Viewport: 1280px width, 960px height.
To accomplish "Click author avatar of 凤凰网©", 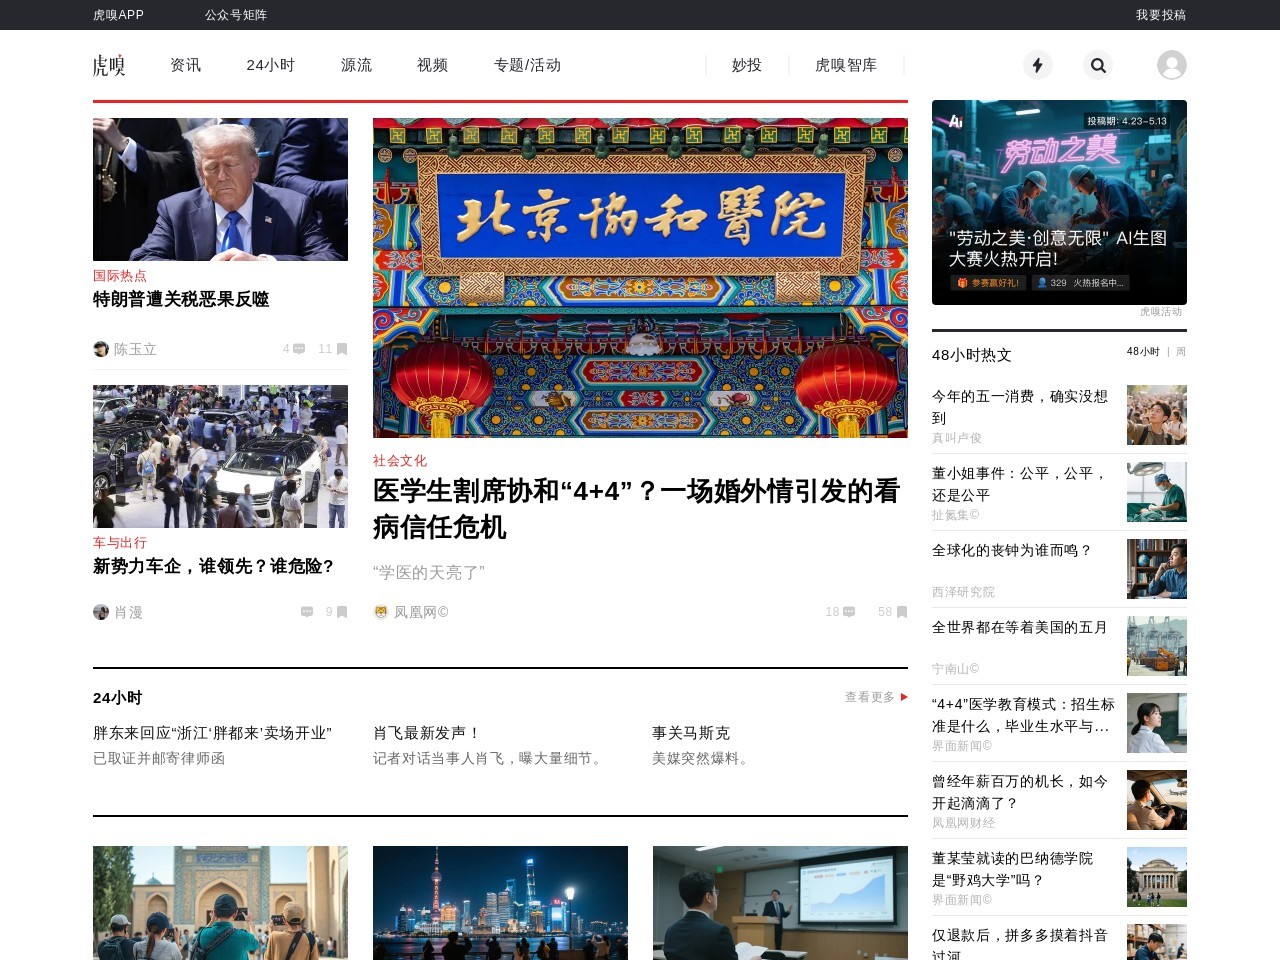I will (381, 612).
